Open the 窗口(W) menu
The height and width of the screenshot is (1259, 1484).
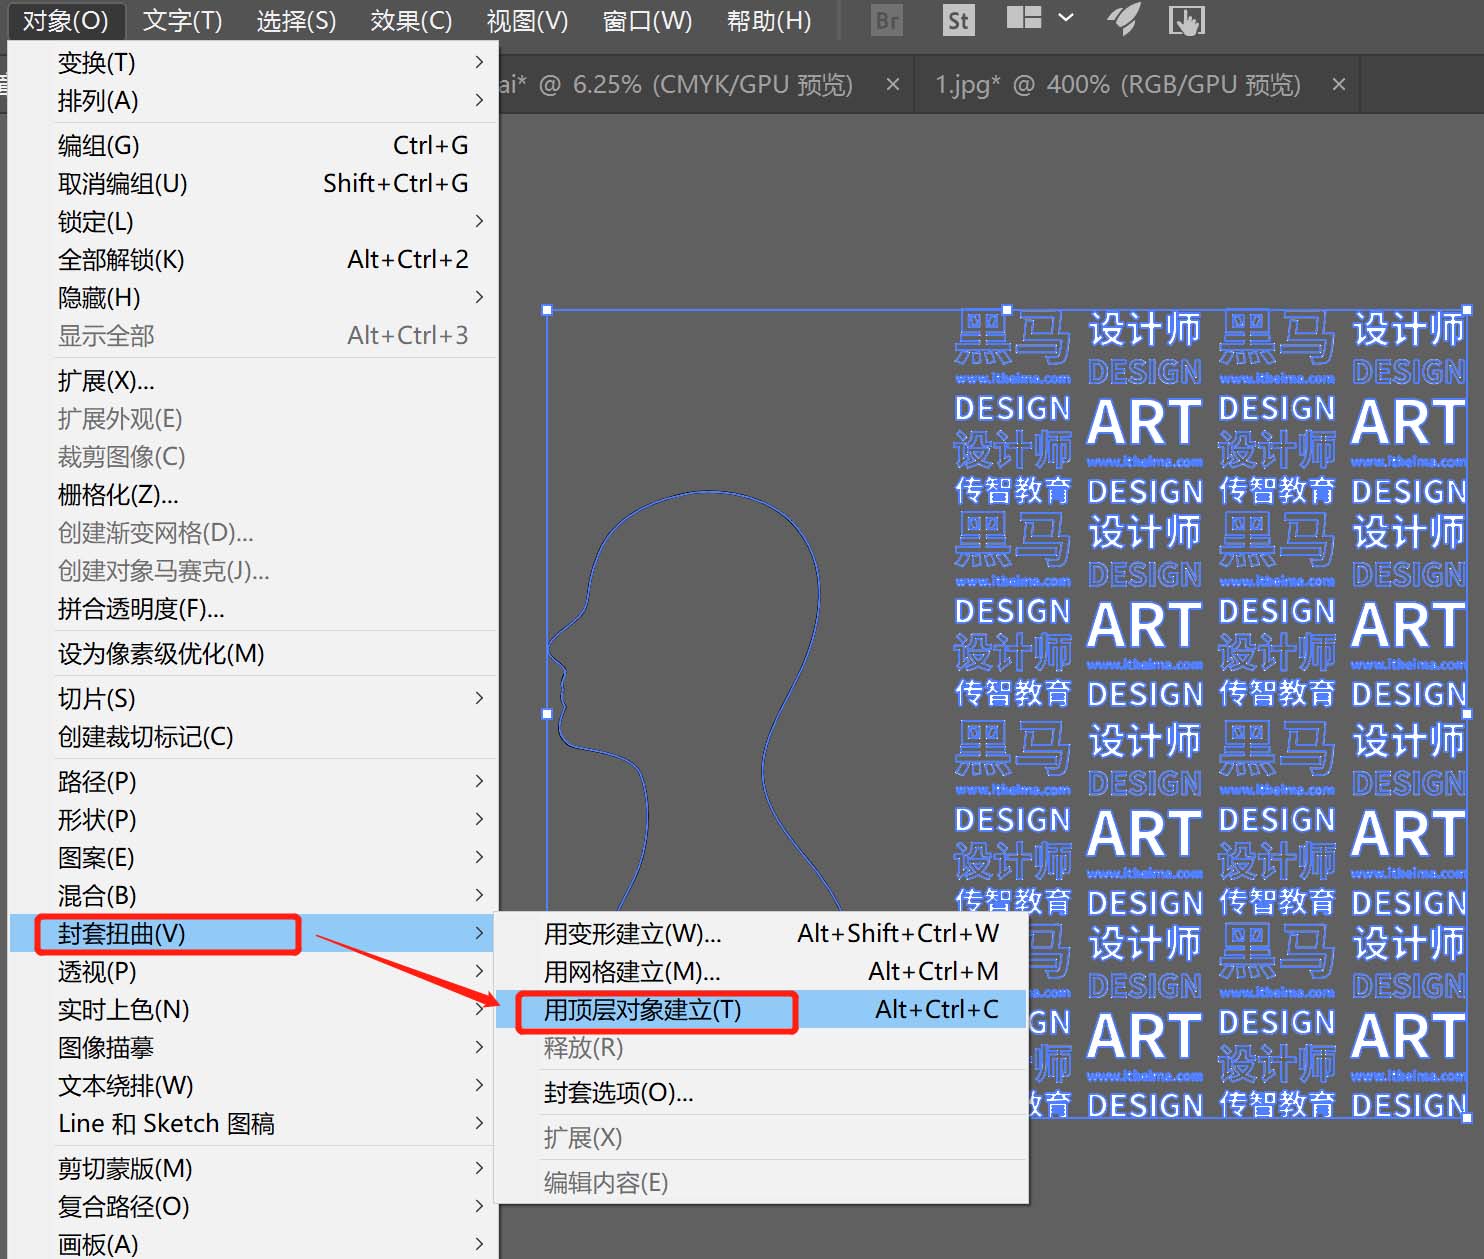[647, 20]
